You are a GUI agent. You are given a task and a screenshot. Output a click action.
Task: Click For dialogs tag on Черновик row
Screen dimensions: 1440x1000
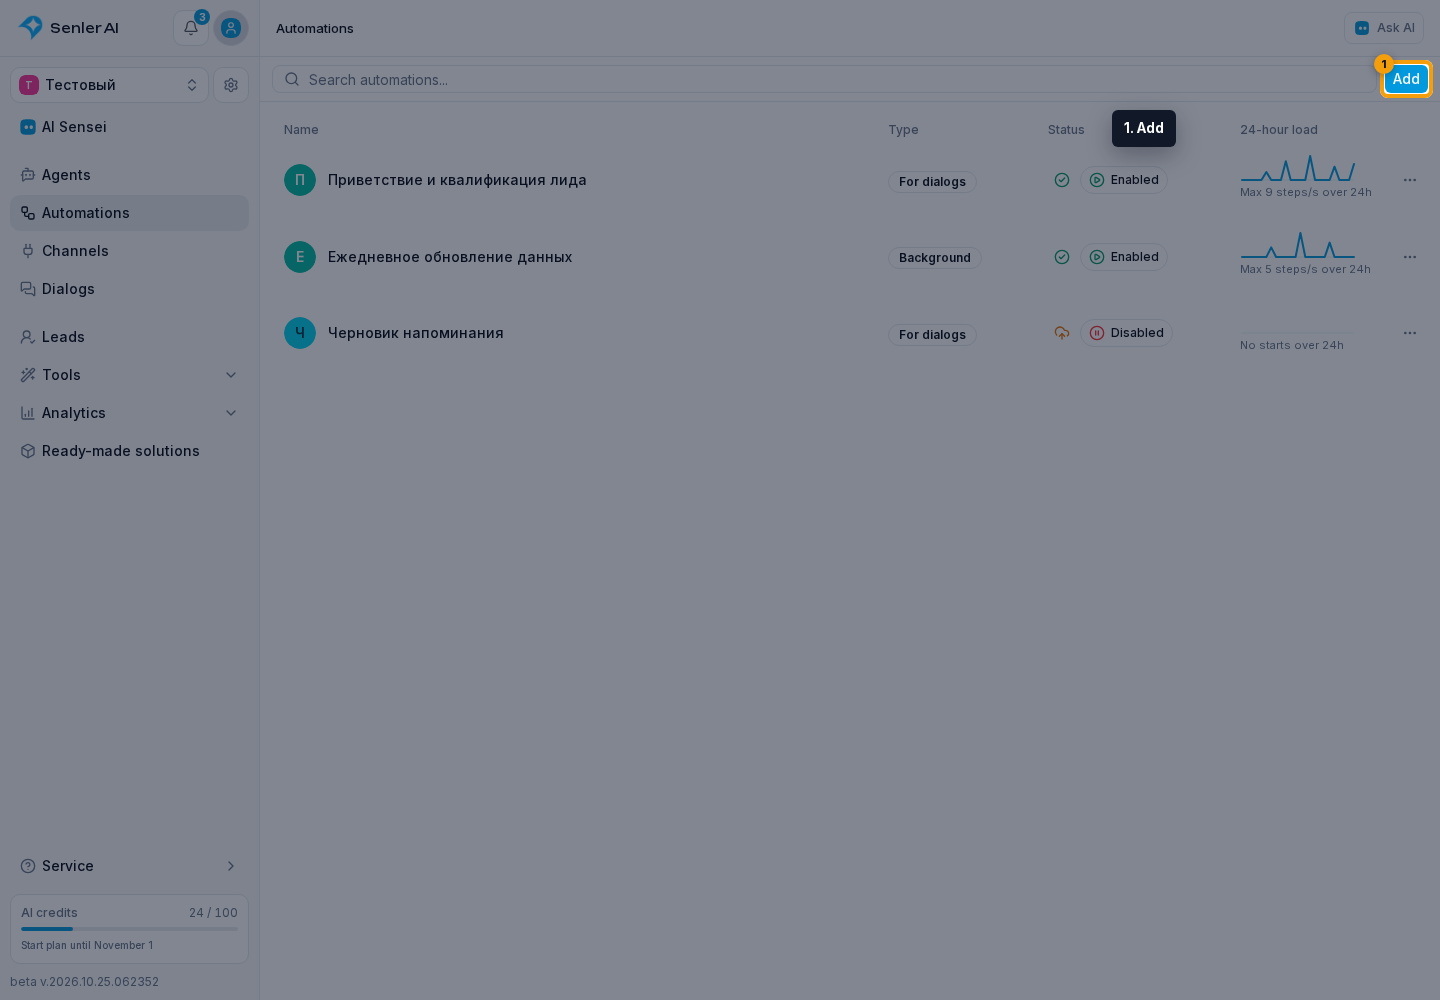pyautogui.click(x=932, y=335)
